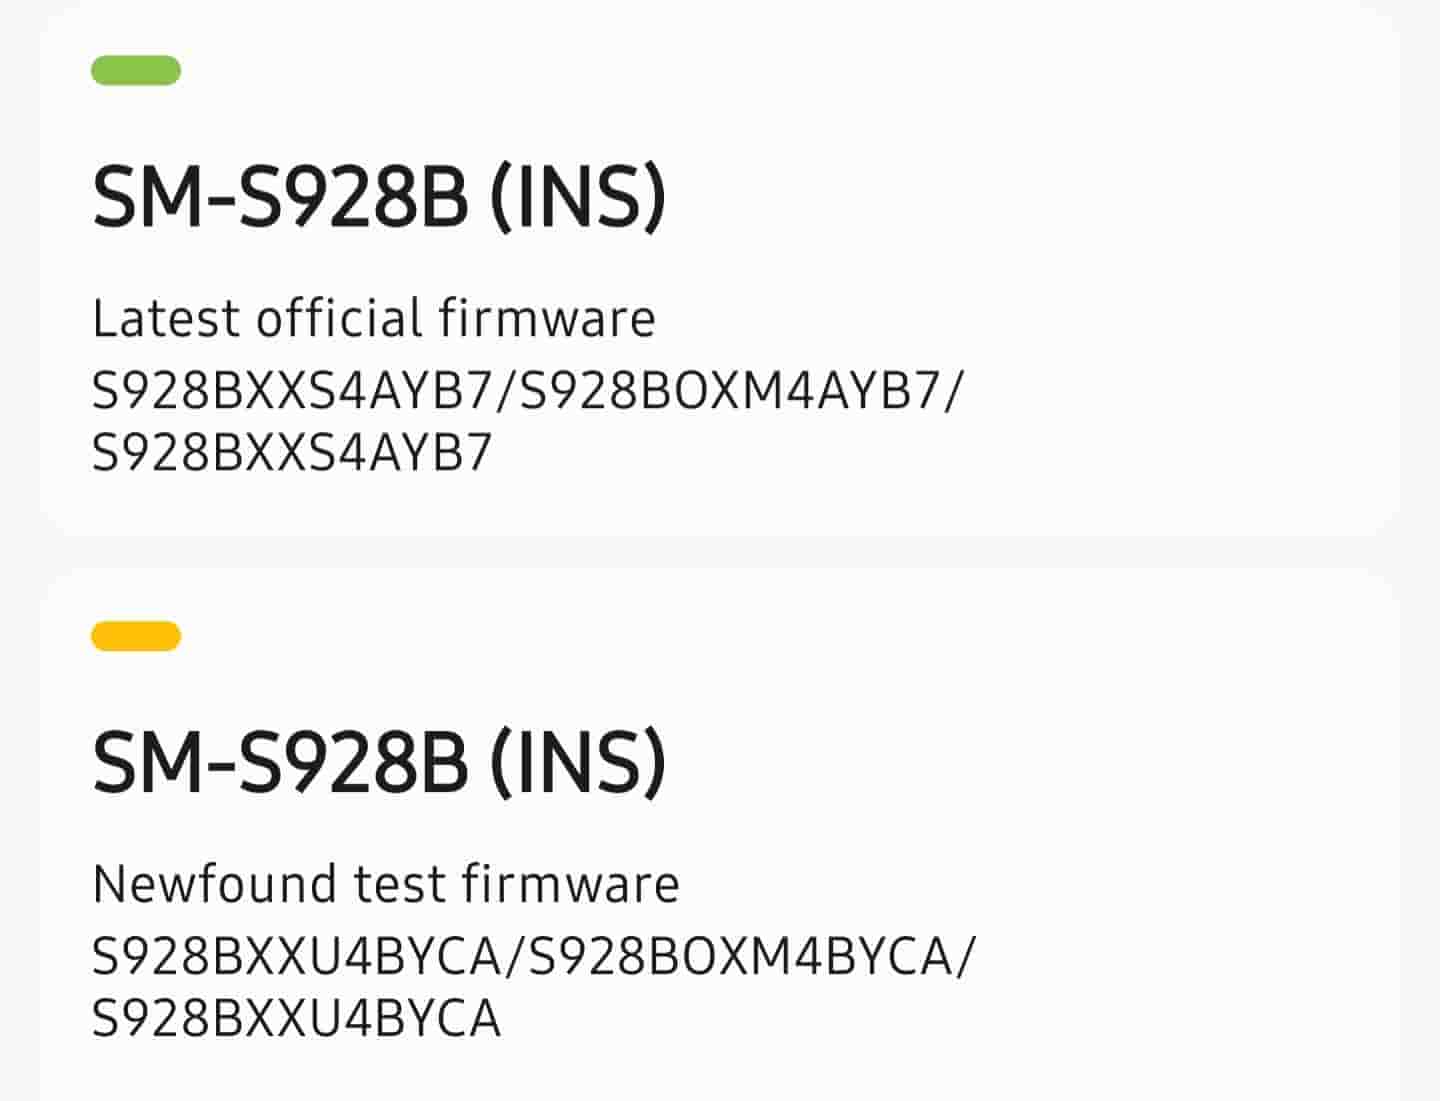Viewport: 1440px width, 1101px height.
Task: Click firmware line S928BXXU4BYCA/S928BOXM4BYCA/
Action: point(532,957)
